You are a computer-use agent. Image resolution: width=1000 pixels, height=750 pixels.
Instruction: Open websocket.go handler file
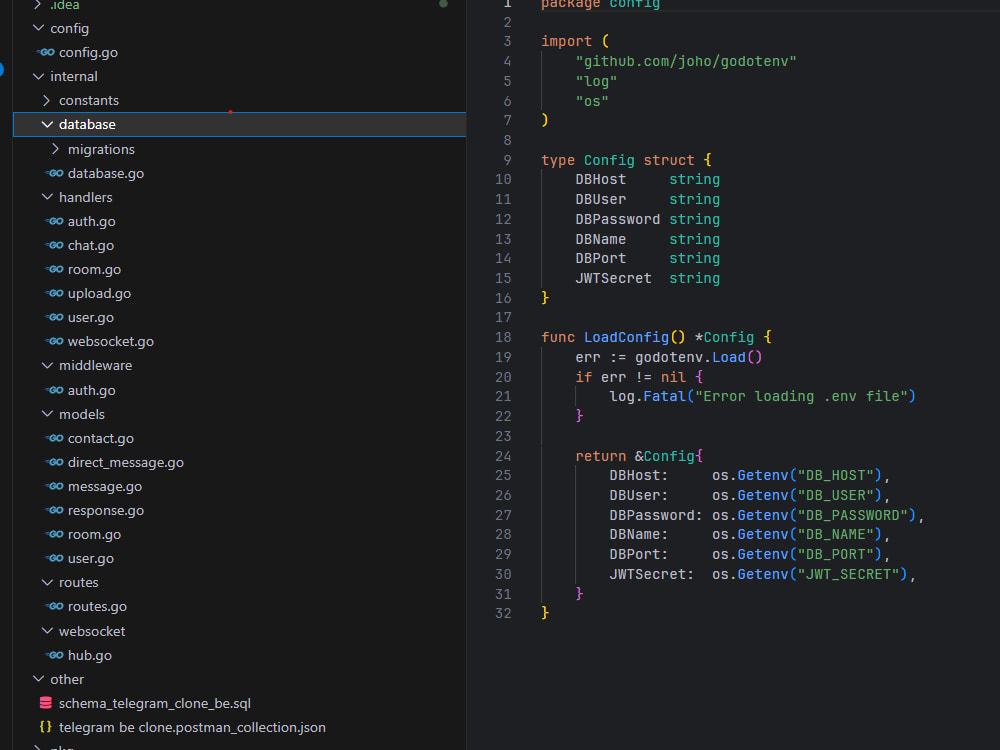click(x=110, y=342)
